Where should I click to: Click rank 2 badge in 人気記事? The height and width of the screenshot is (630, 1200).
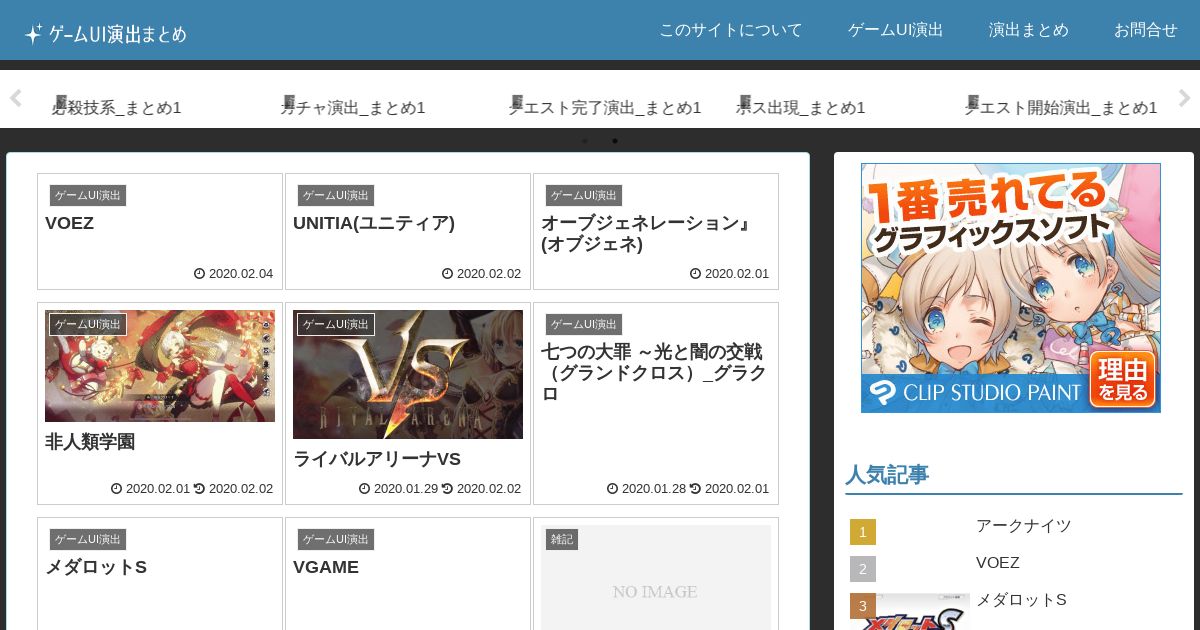tap(863, 569)
